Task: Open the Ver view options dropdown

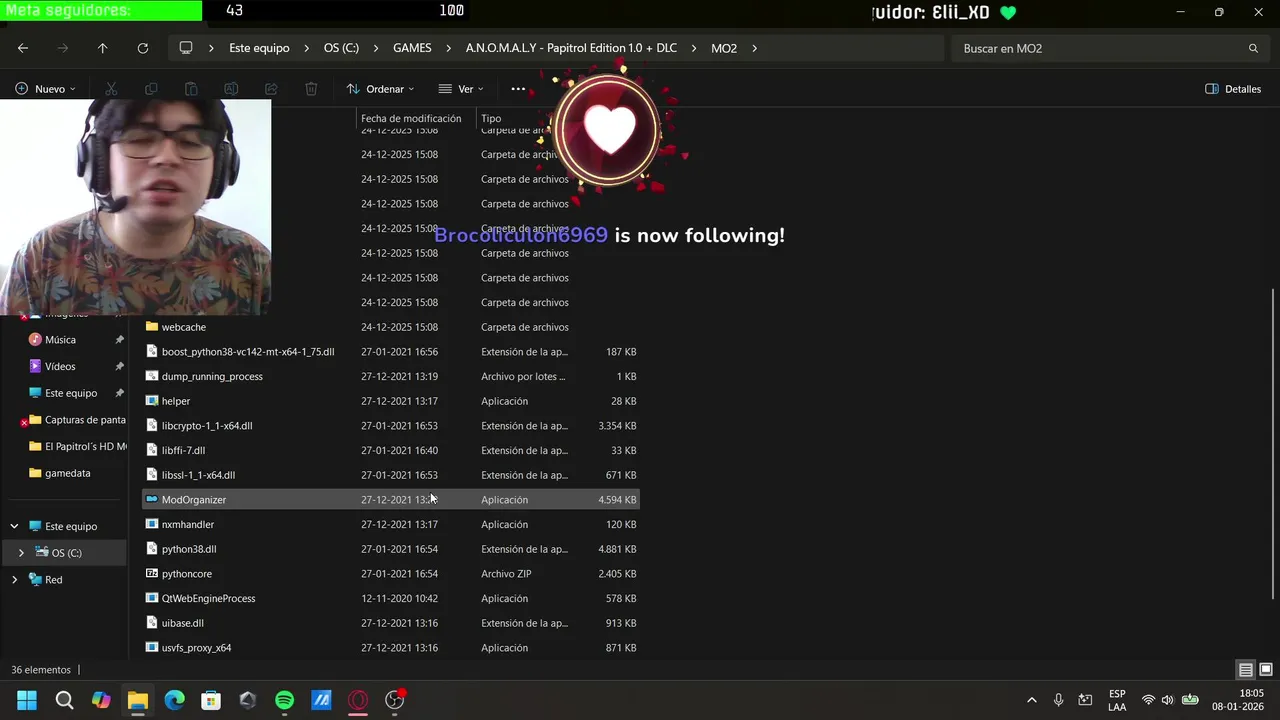Action: pyautogui.click(x=461, y=89)
